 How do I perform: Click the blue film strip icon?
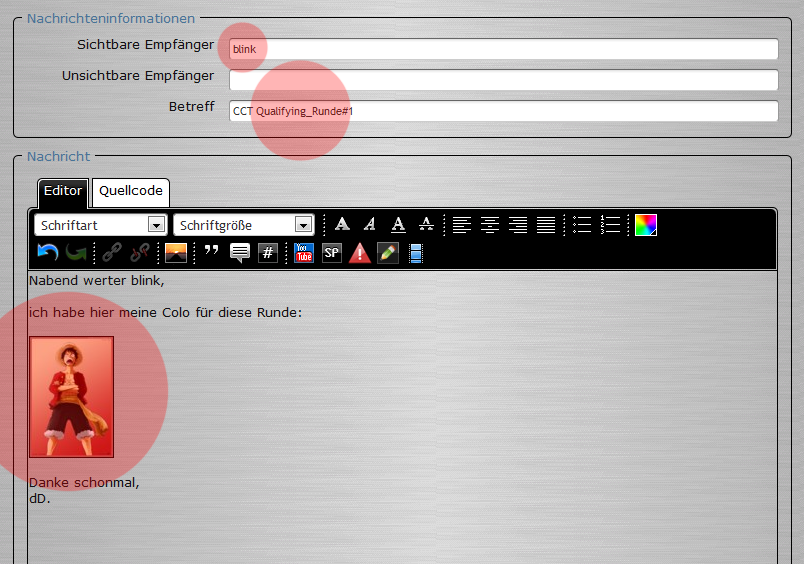pyautogui.click(x=416, y=253)
